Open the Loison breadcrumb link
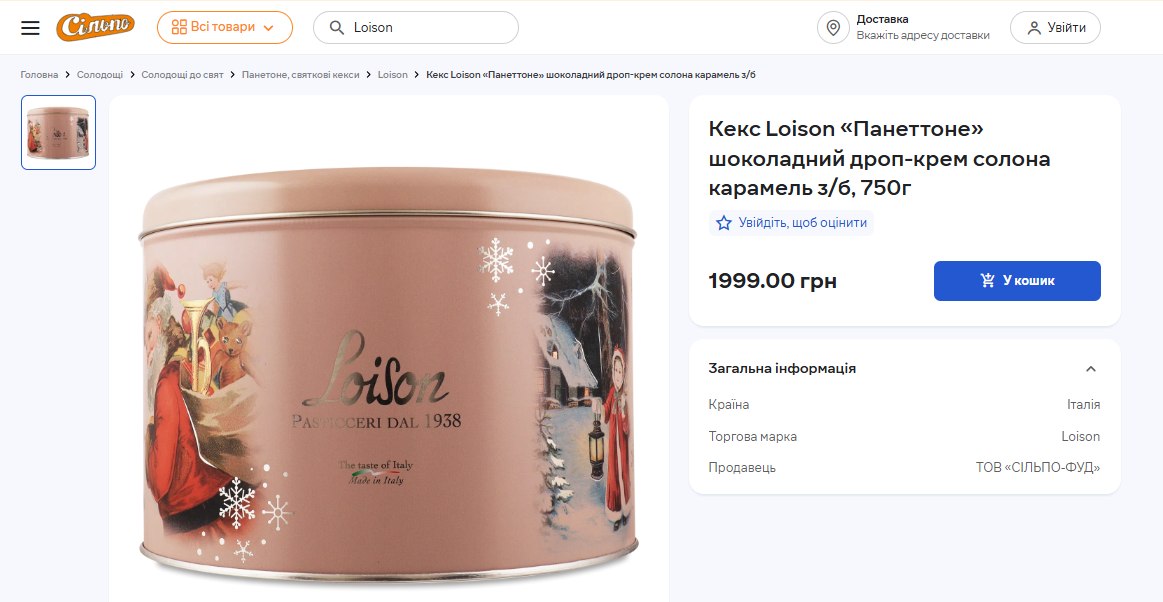1163x602 pixels. tap(392, 75)
